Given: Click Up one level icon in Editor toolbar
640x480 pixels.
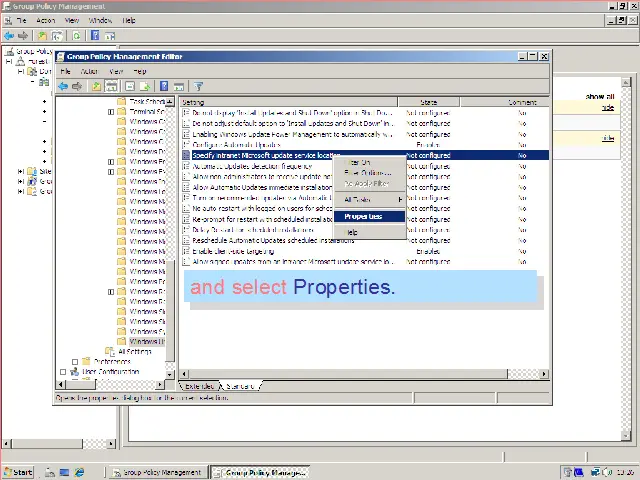Looking at the screenshot, I should (96, 86).
